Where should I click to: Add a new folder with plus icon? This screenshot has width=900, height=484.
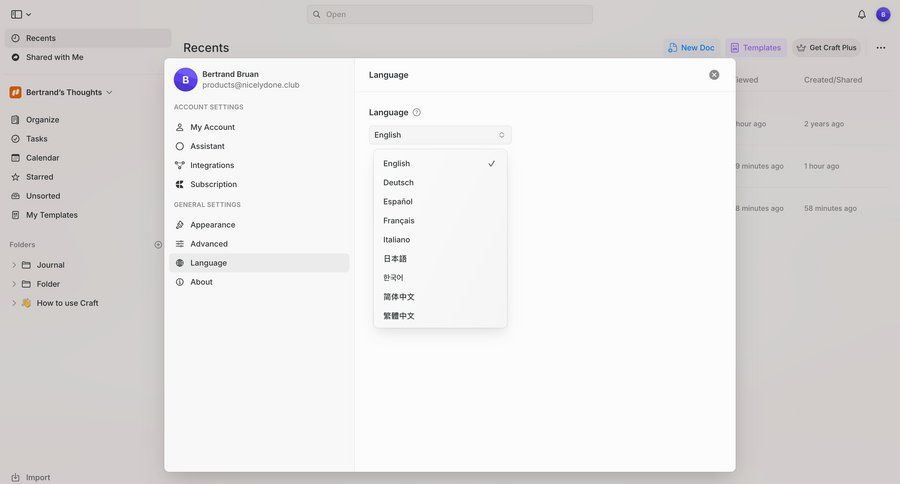coord(158,245)
